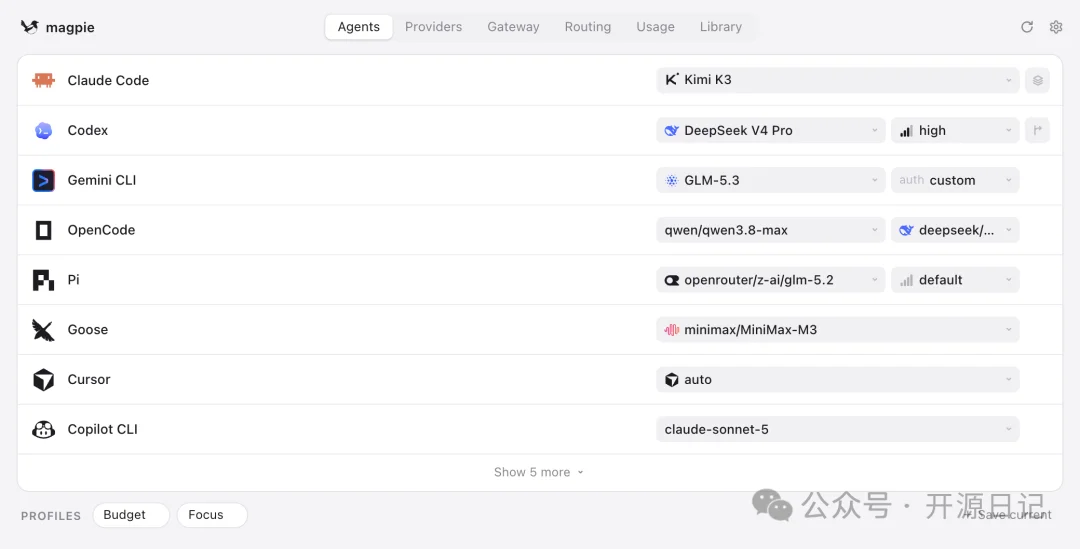Click the refresh icon in top bar
The height and width of the screenshot is (549, 1080).
pyautogui.click(x=1027, y=27)
